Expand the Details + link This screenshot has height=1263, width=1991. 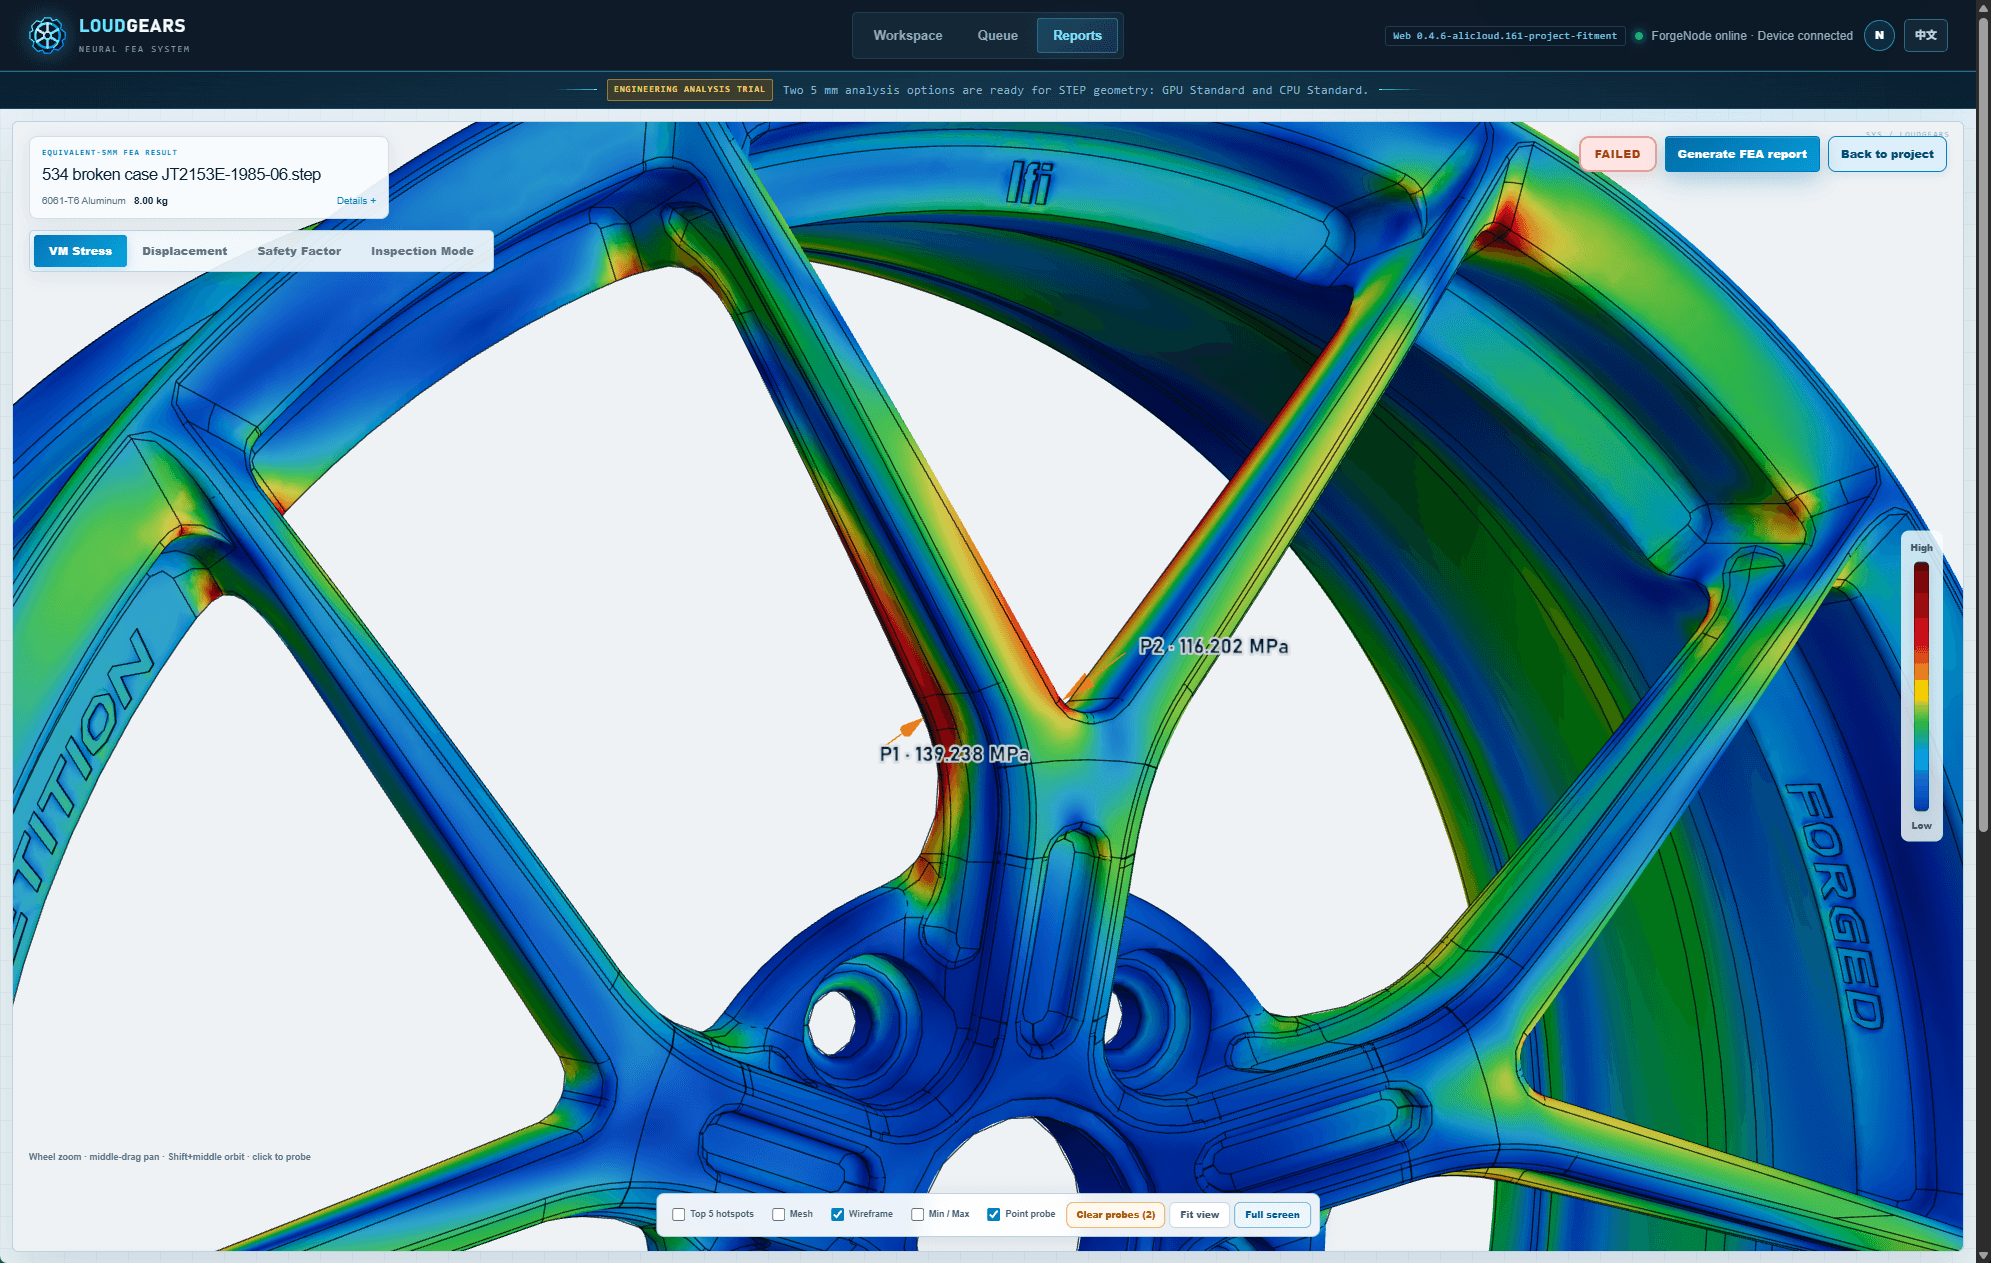point(356,201)
